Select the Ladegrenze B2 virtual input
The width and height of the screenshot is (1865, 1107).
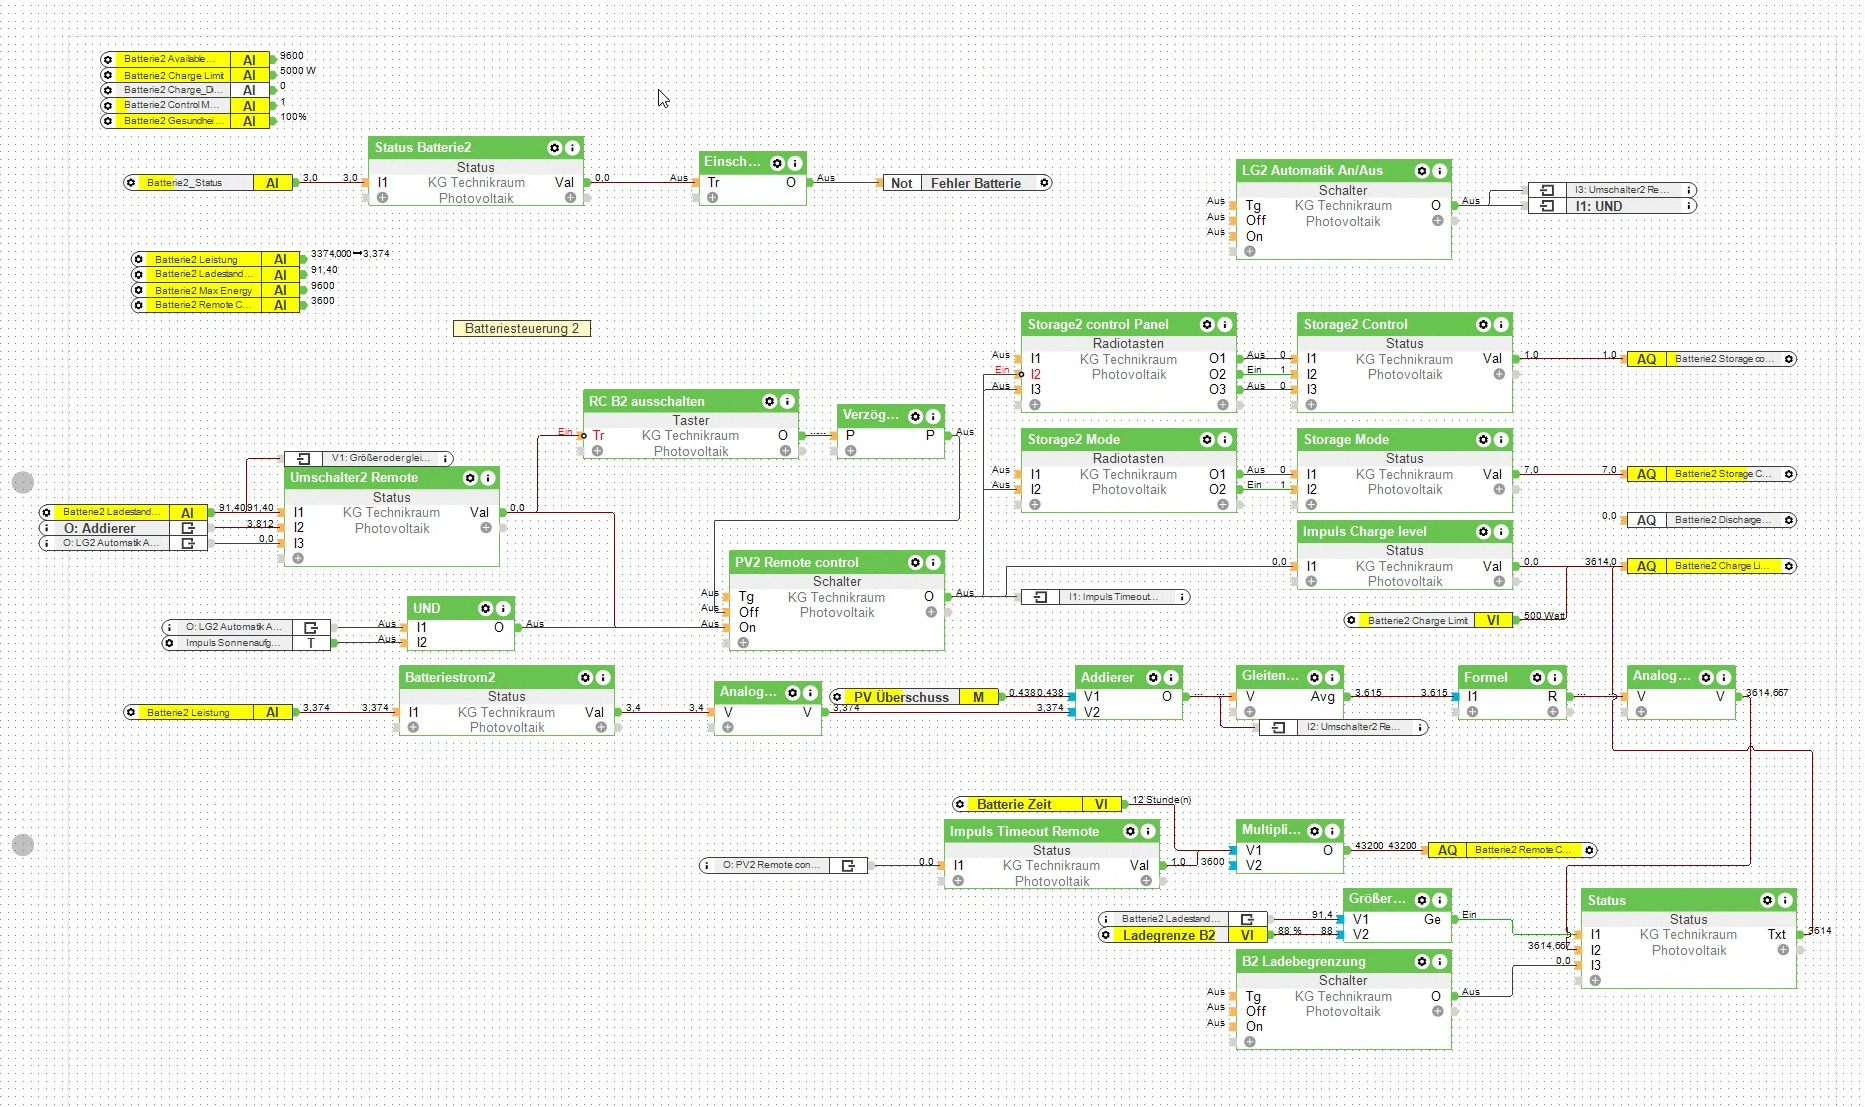tap(1183, 935)
